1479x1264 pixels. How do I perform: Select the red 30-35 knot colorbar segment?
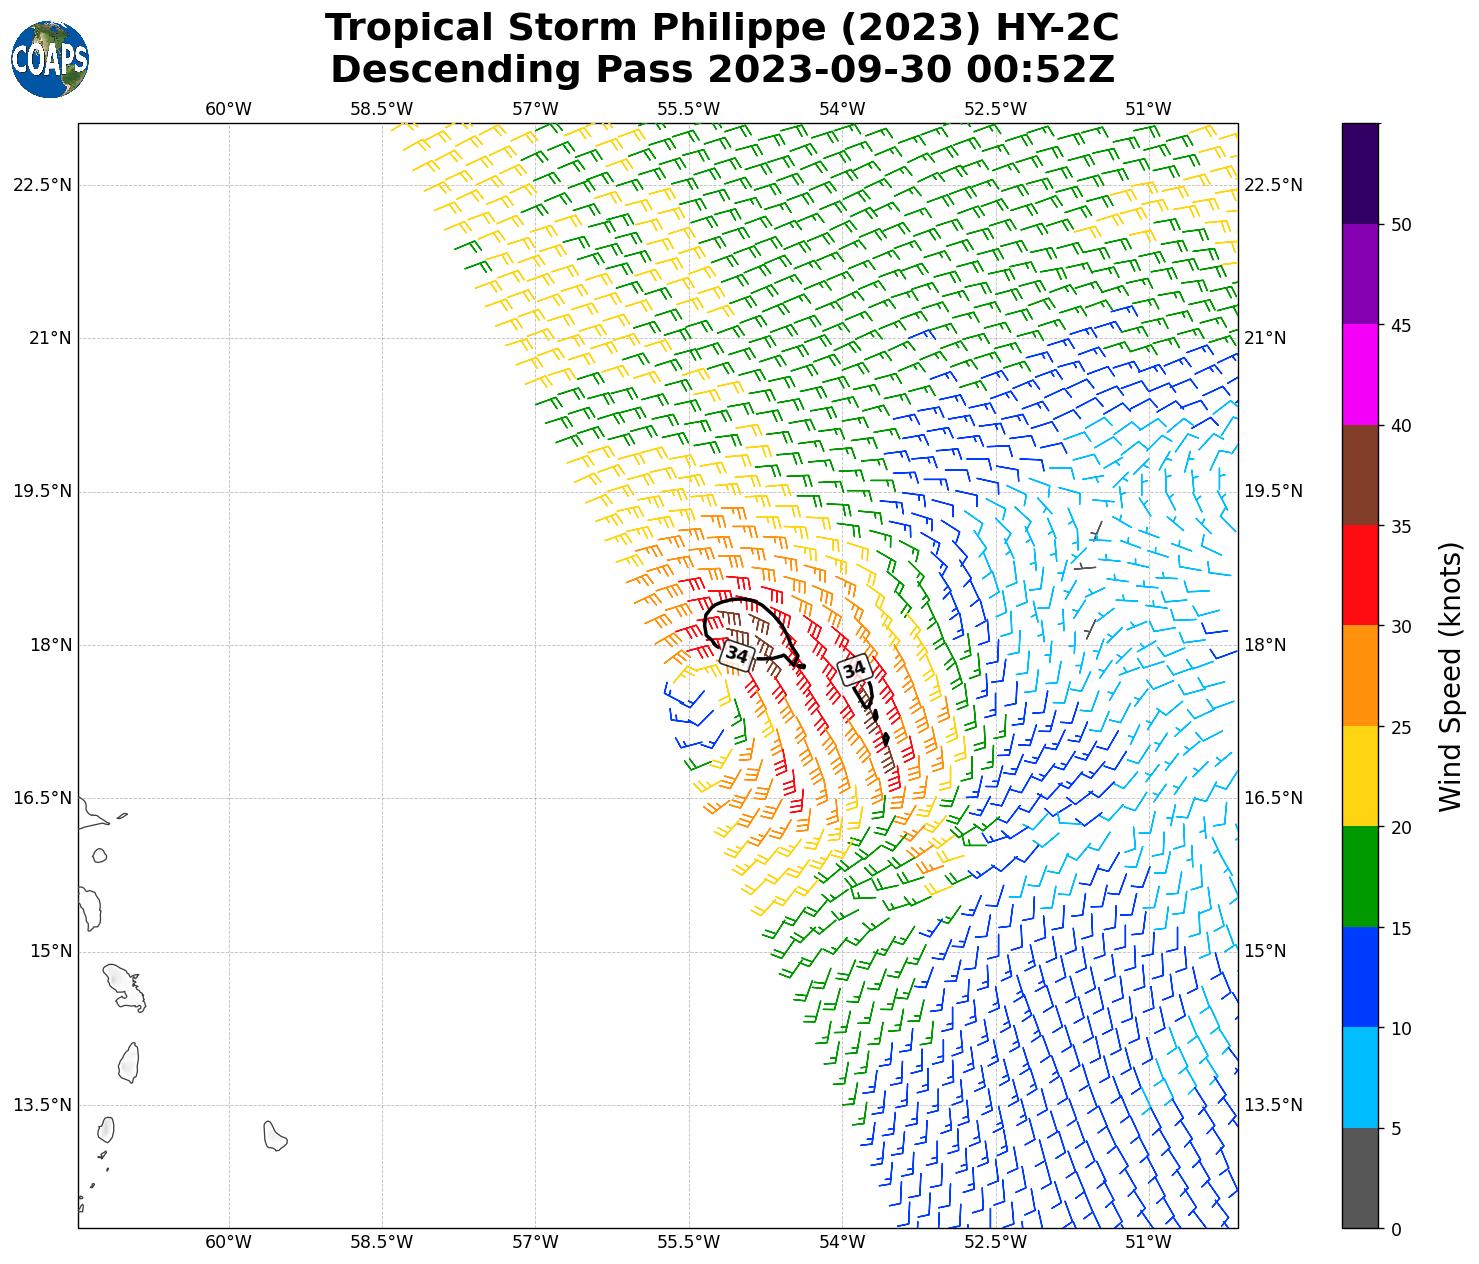click(x=1360, y=575)
